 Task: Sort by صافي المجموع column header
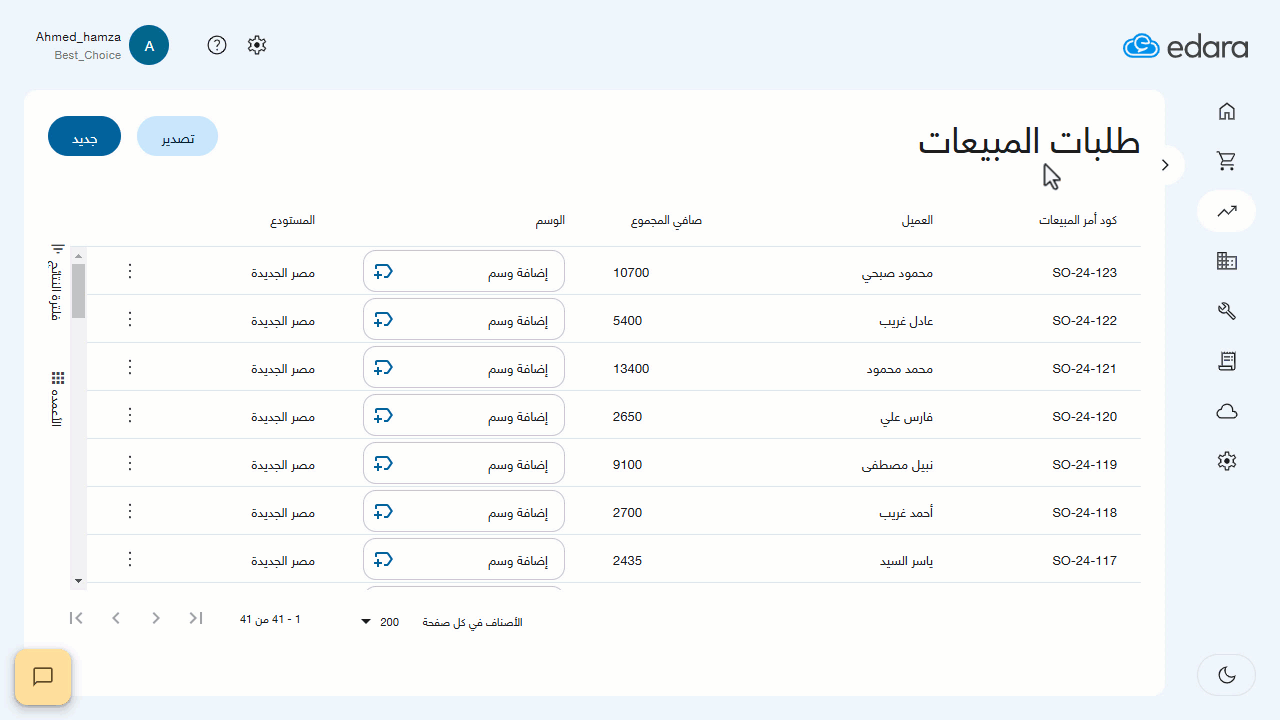(x=666, y=220)
